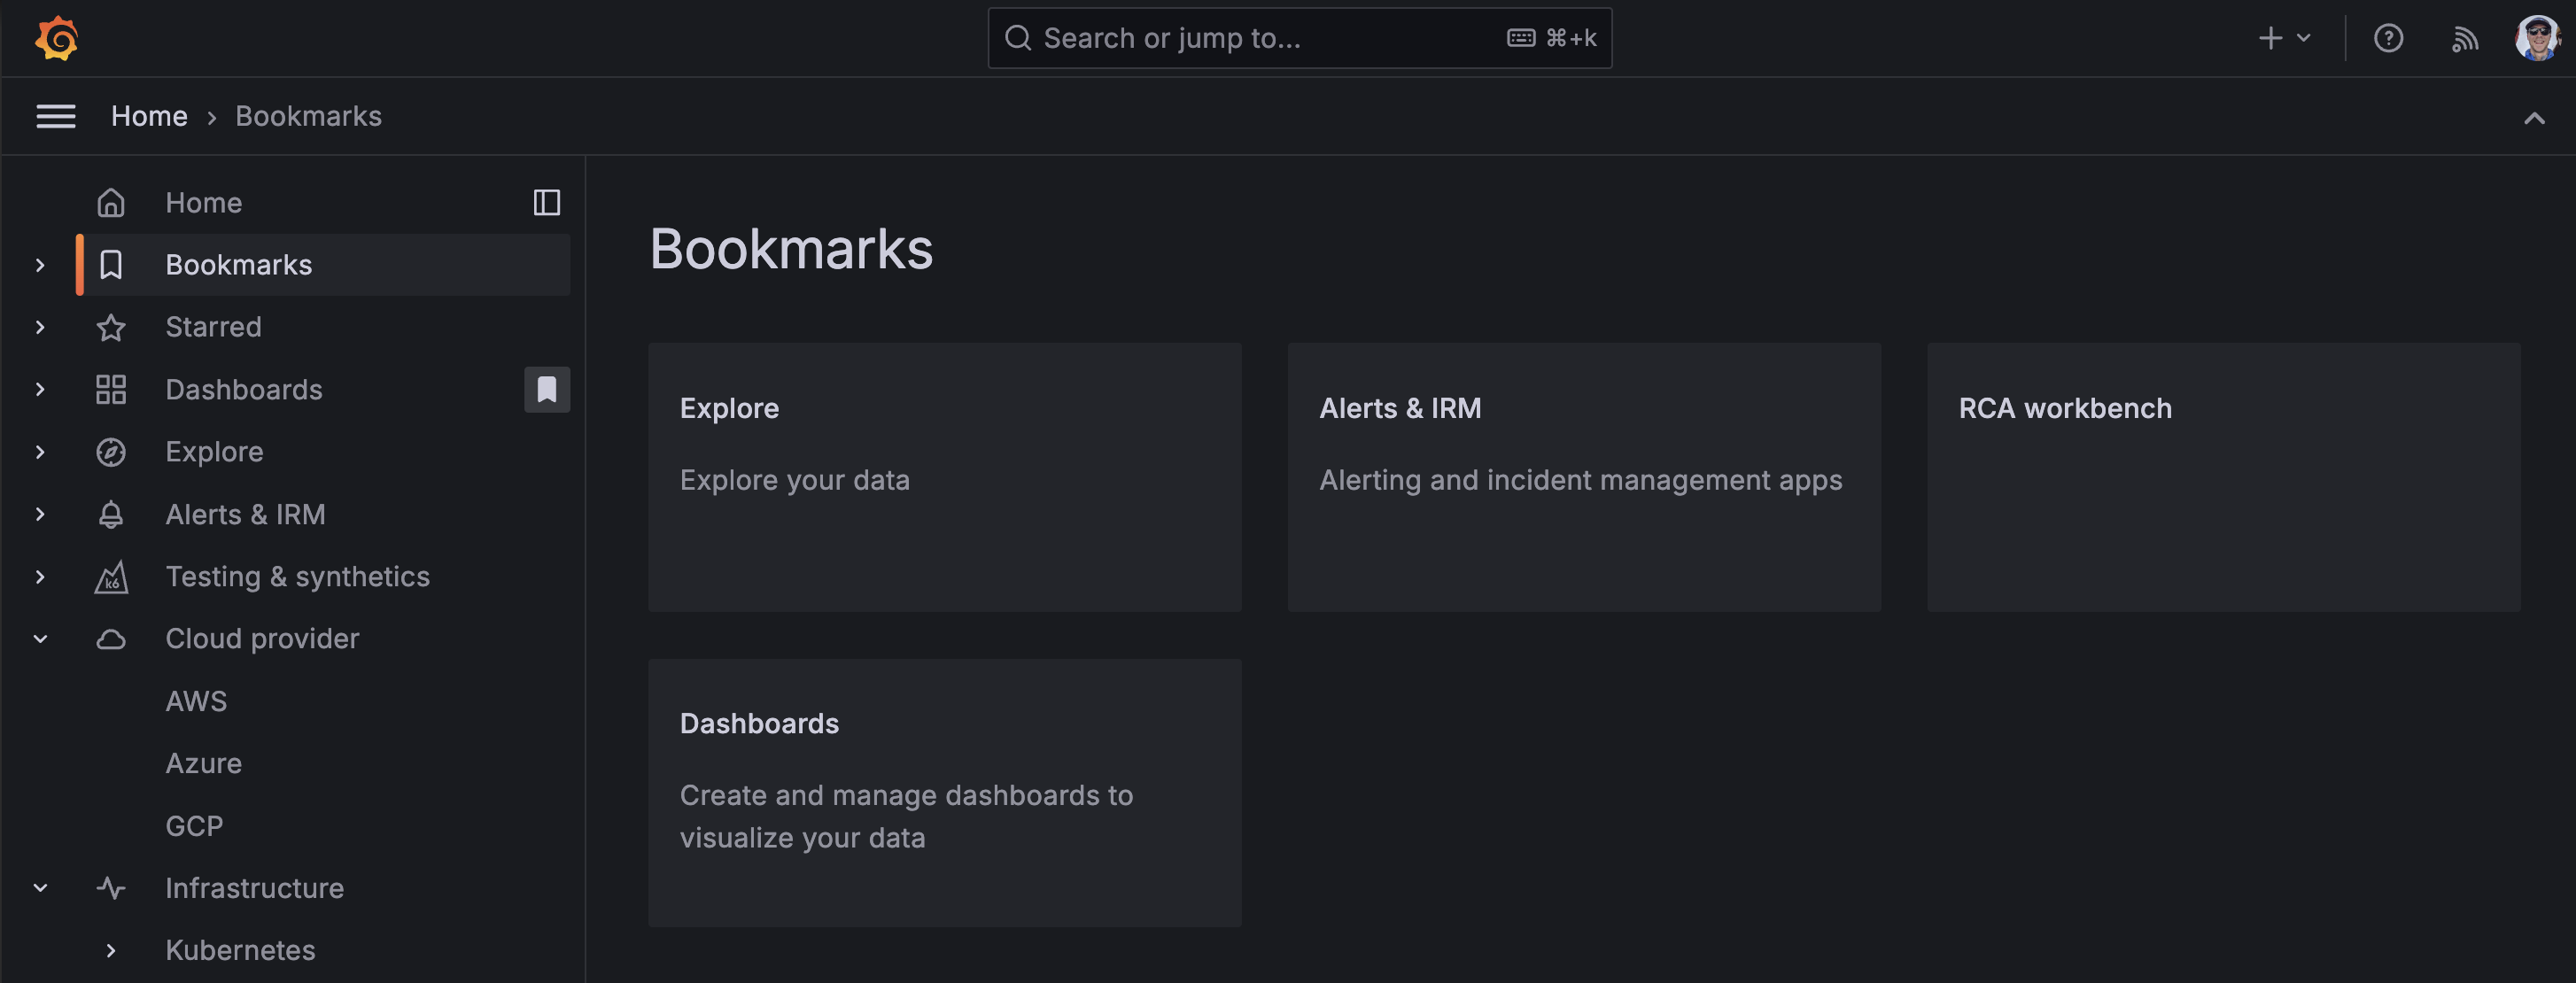Collapse the Infrastructure section

[x=40, y=888]
